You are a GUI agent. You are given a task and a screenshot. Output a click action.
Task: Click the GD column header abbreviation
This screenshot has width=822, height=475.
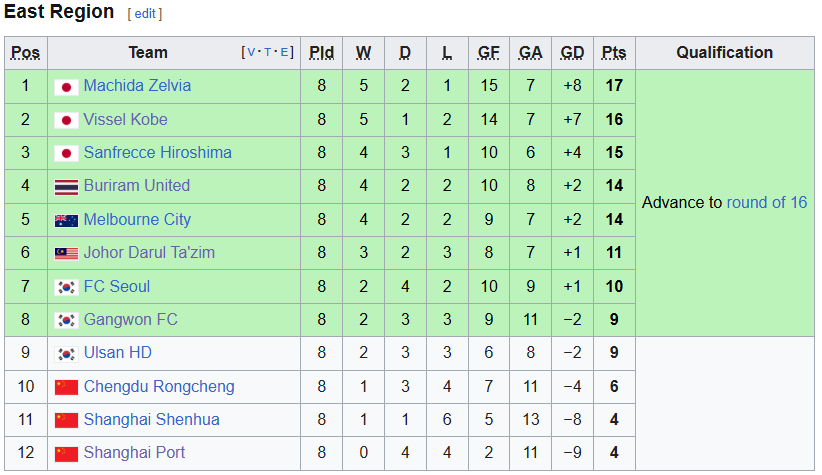(572, 52)
